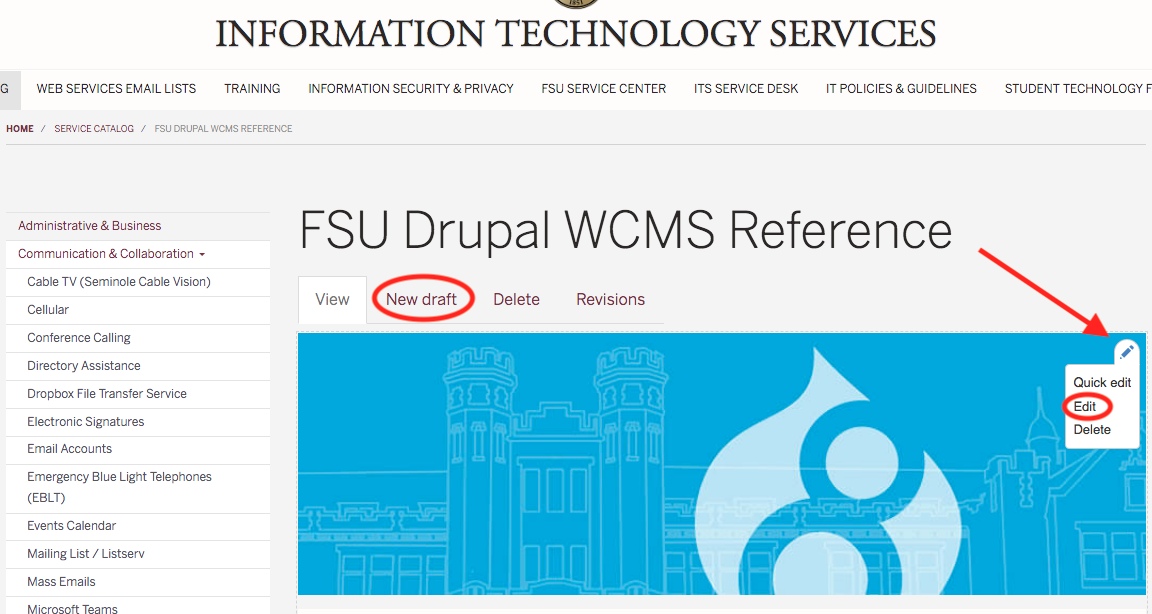Screen dimensions: 1152x614
Task: Open the Delete tab
Action: click(x=516, y=300)
